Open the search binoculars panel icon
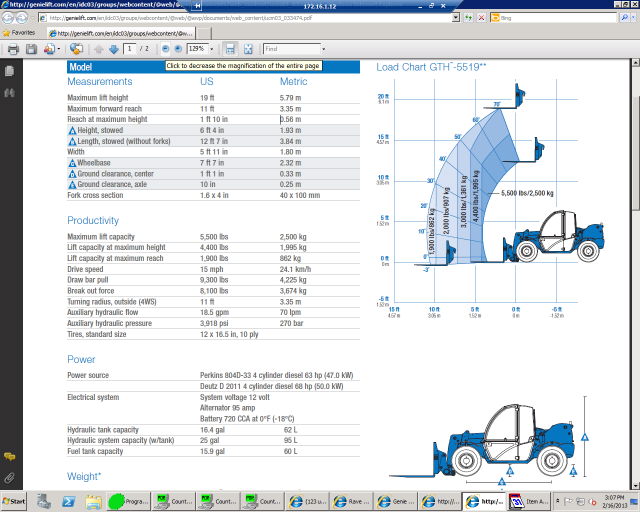Screen dimensions: 640x512 pyautogui.click(x=9, y=93)
